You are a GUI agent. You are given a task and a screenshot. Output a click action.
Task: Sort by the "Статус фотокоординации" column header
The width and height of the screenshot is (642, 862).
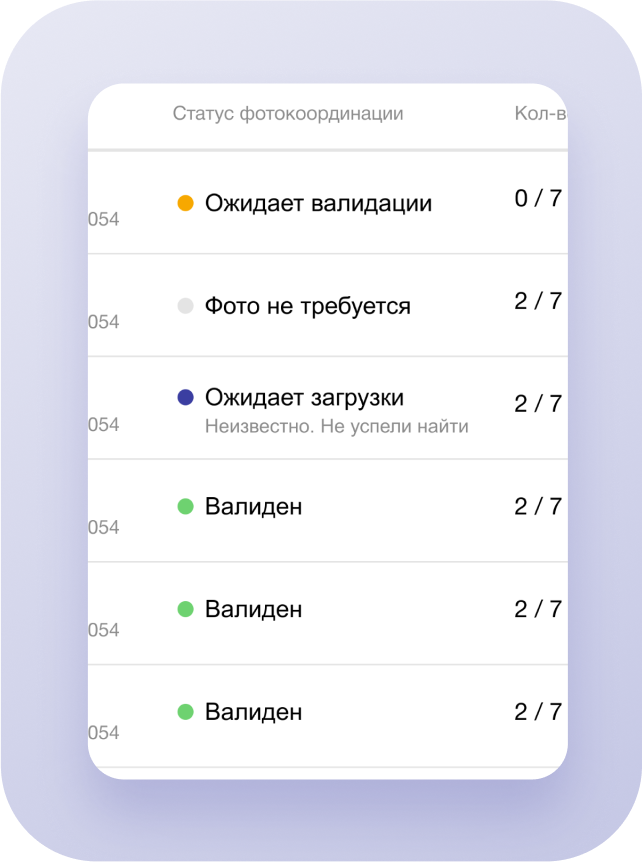pos(288,114)
